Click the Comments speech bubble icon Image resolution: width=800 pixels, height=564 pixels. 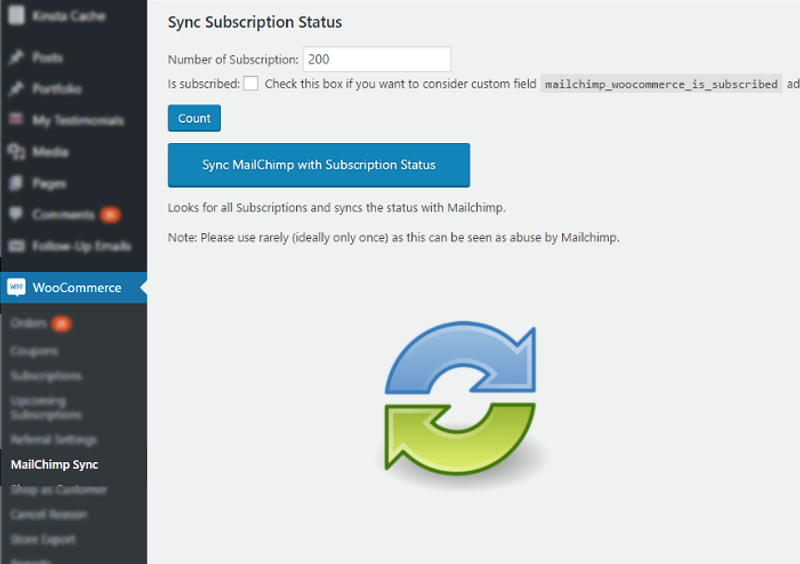16,214
